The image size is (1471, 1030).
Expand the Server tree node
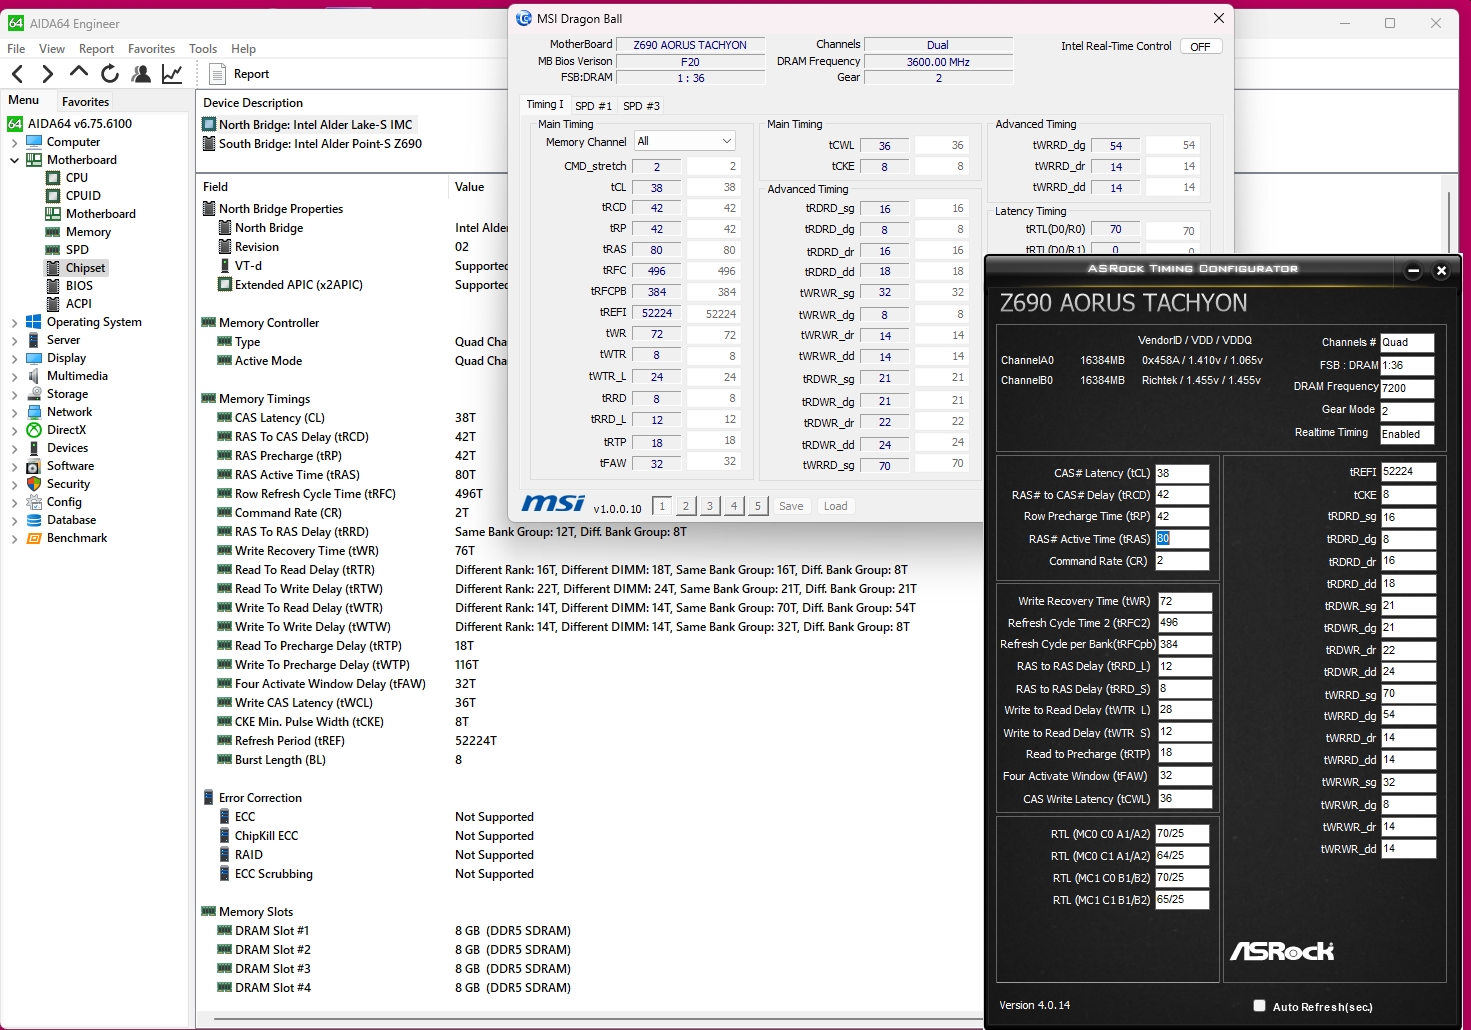(x=15, y=340)
